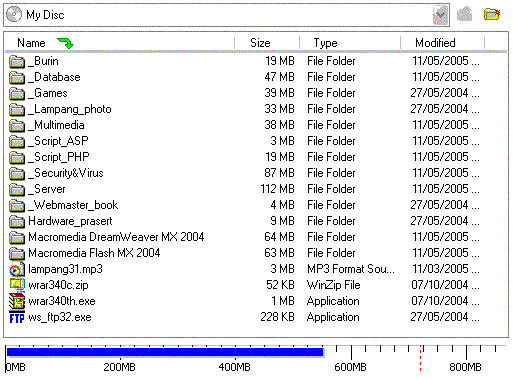Click the red dashed capacity limit marker
The width and height of the screenshot is (513, 379).
pos(421,358)
